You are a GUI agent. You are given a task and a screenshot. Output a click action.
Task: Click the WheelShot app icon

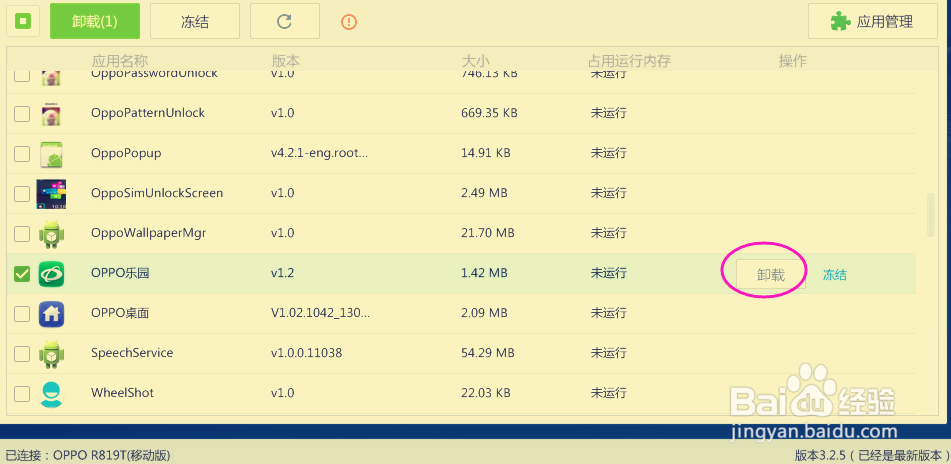(52, 394)
